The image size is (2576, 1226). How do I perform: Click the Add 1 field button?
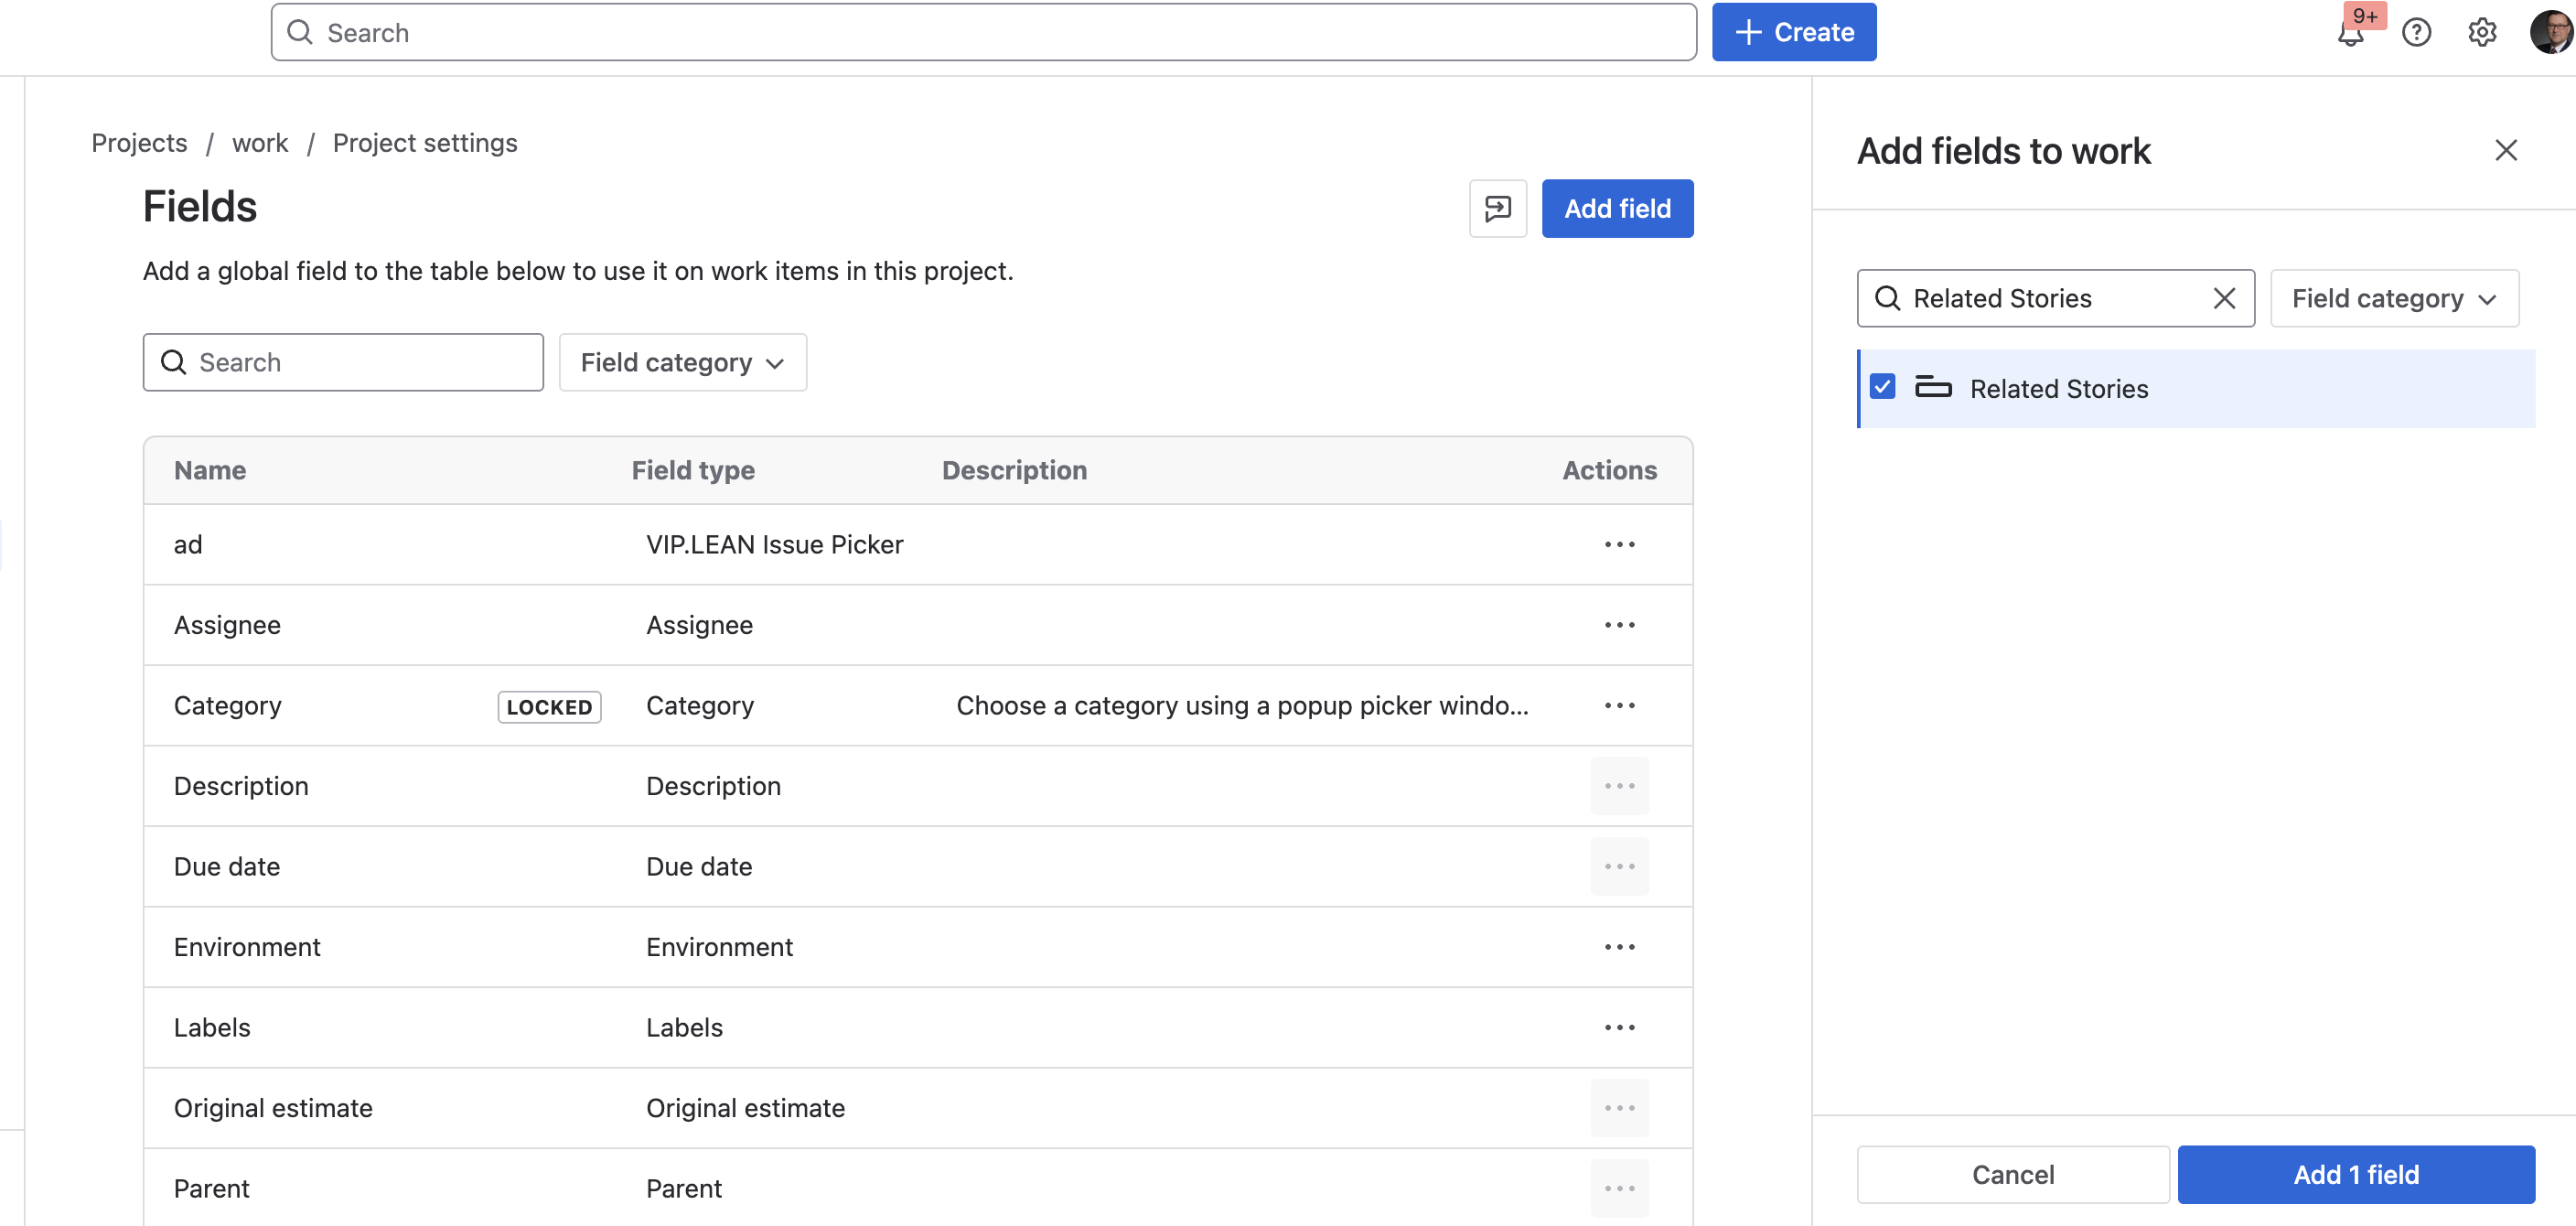[x=2355, y=1174]
